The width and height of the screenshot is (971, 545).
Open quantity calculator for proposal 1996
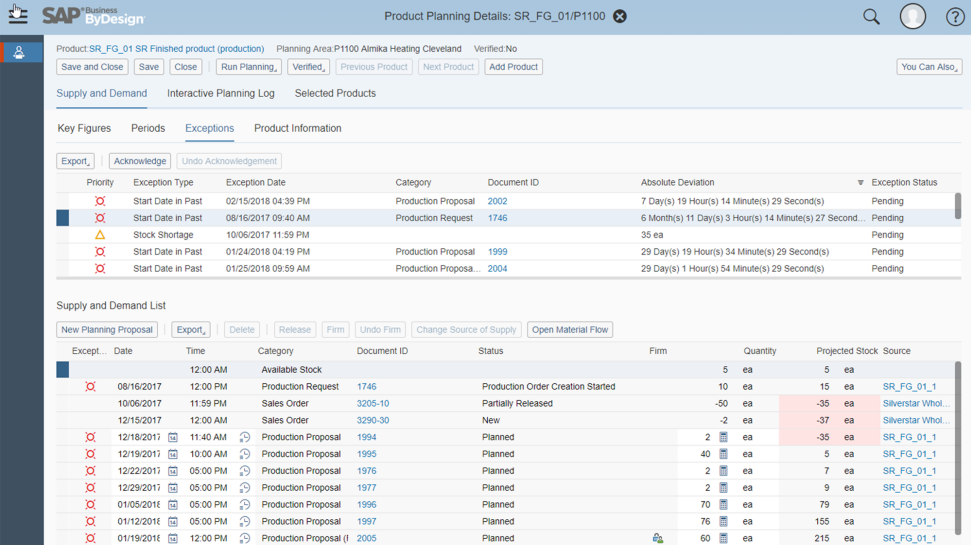click(x=724, y=505)
